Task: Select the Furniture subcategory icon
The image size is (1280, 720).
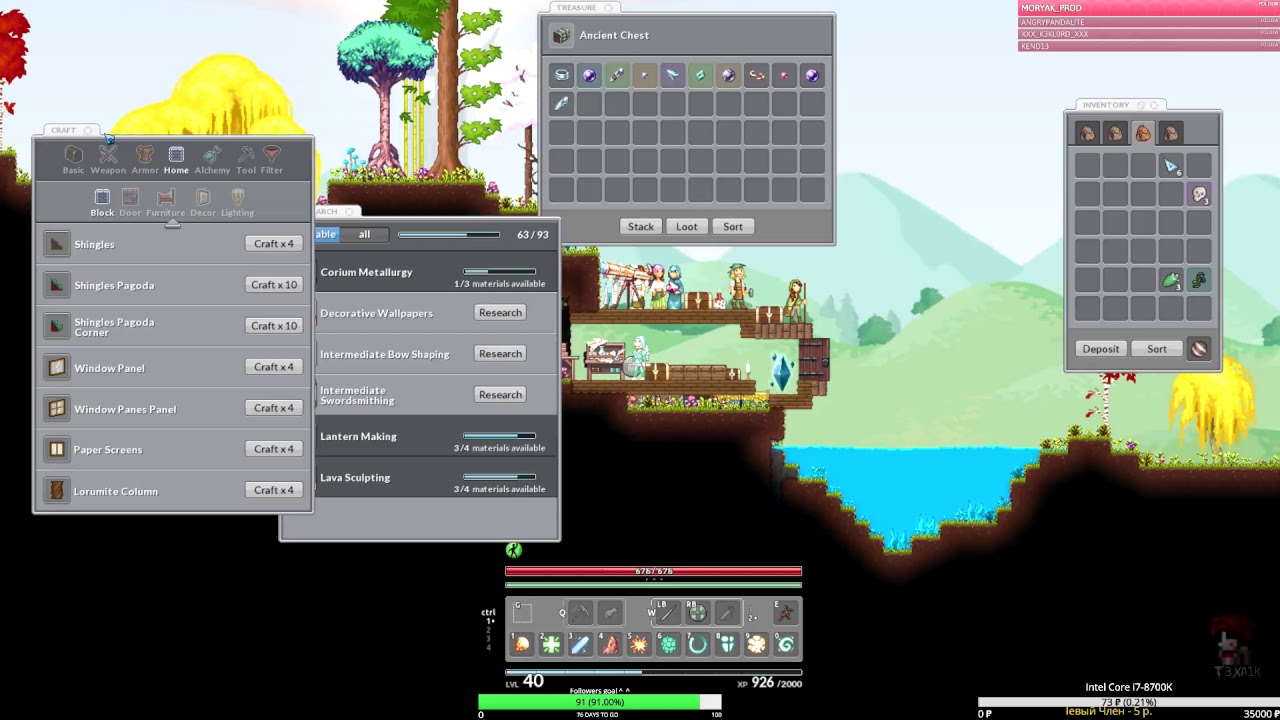Action: tap(166, 201)
